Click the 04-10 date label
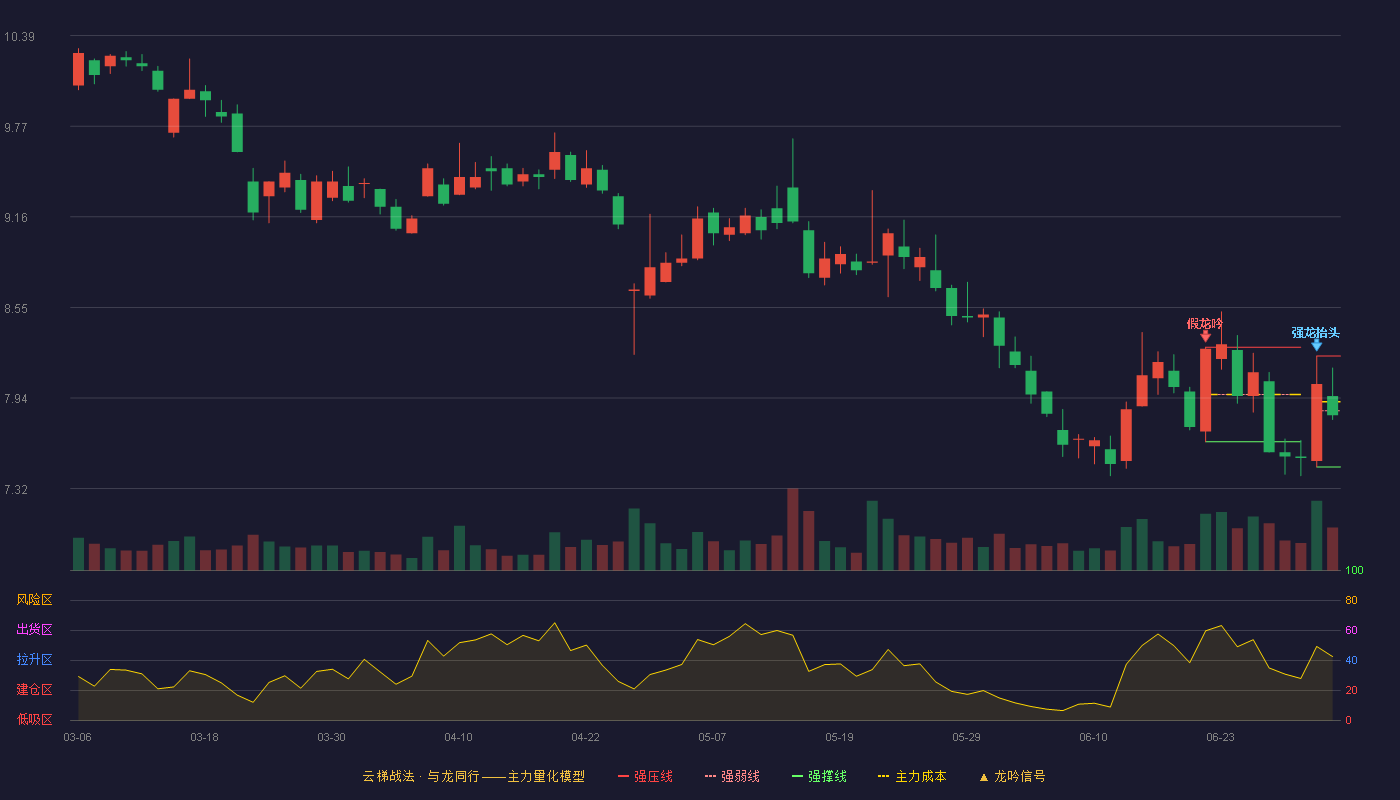Screen dimensions: 1400x800 (x=458, y=737)
